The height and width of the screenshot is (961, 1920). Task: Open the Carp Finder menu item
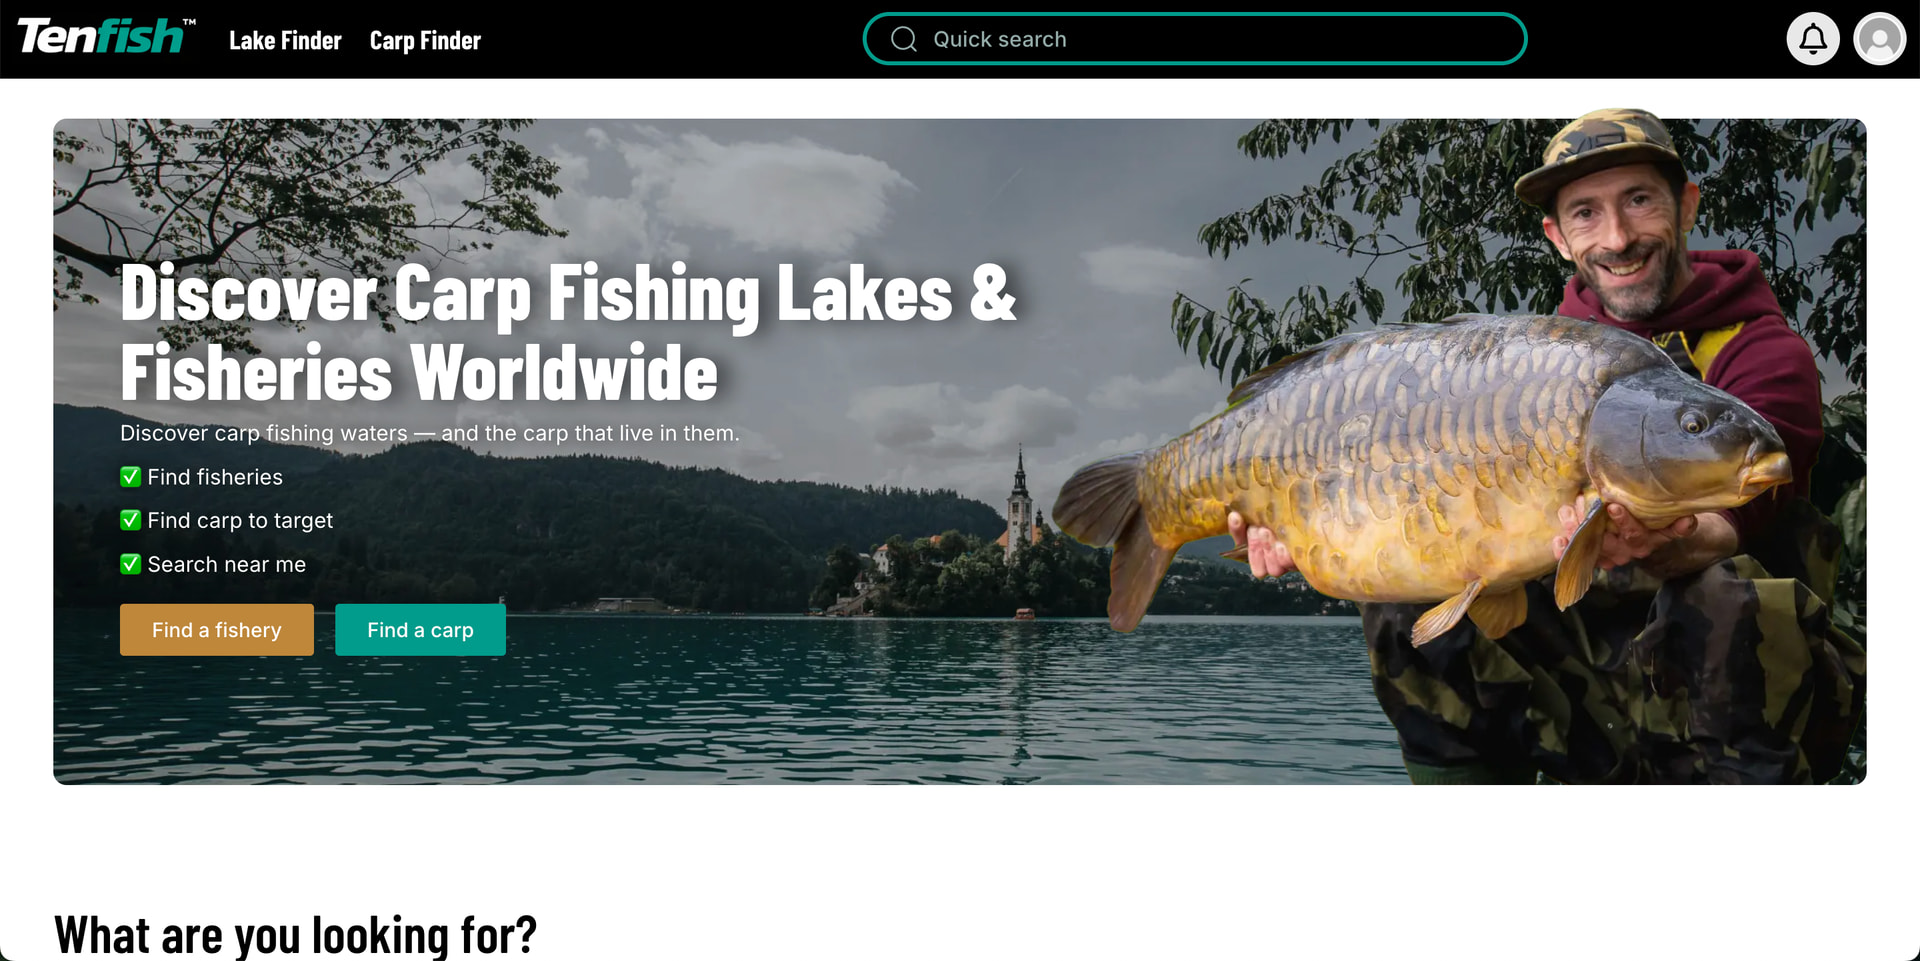click(425, 40)
